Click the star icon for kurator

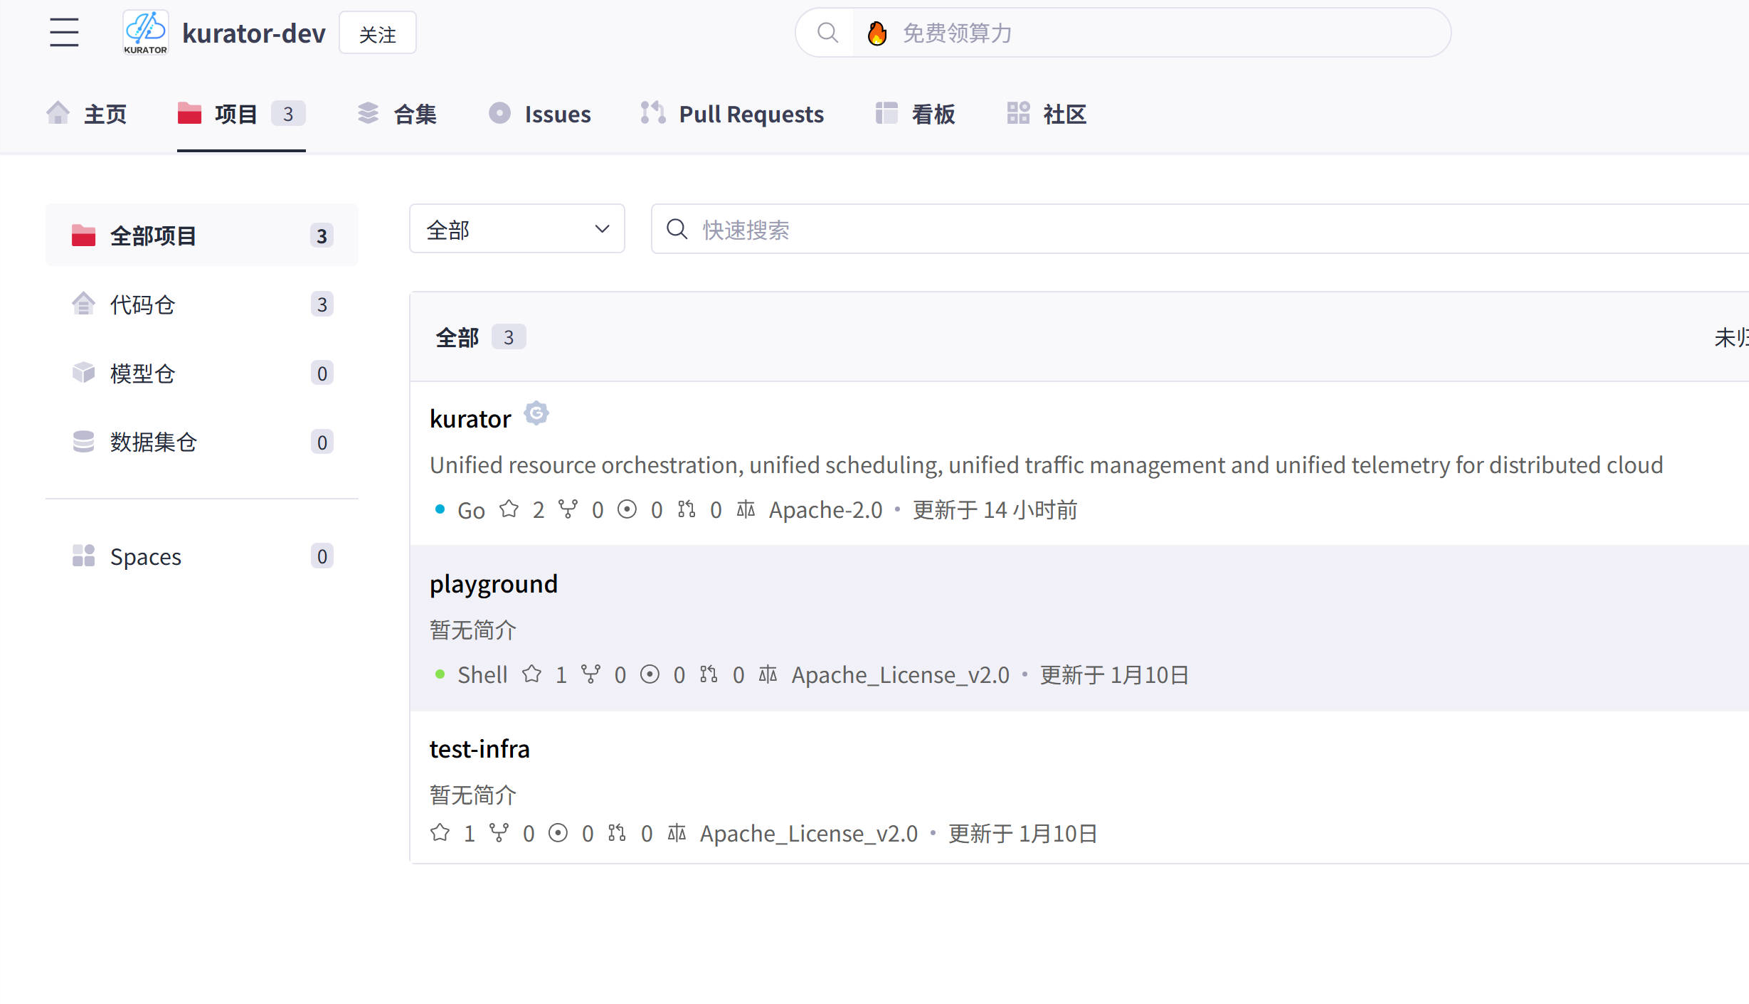509,509
